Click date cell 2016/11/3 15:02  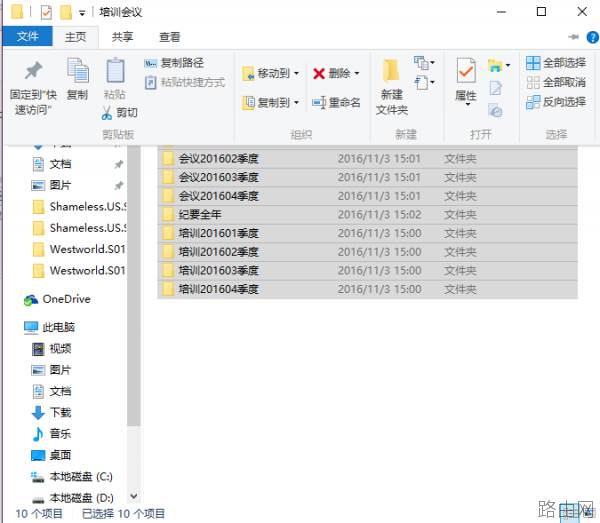point(379,215)
